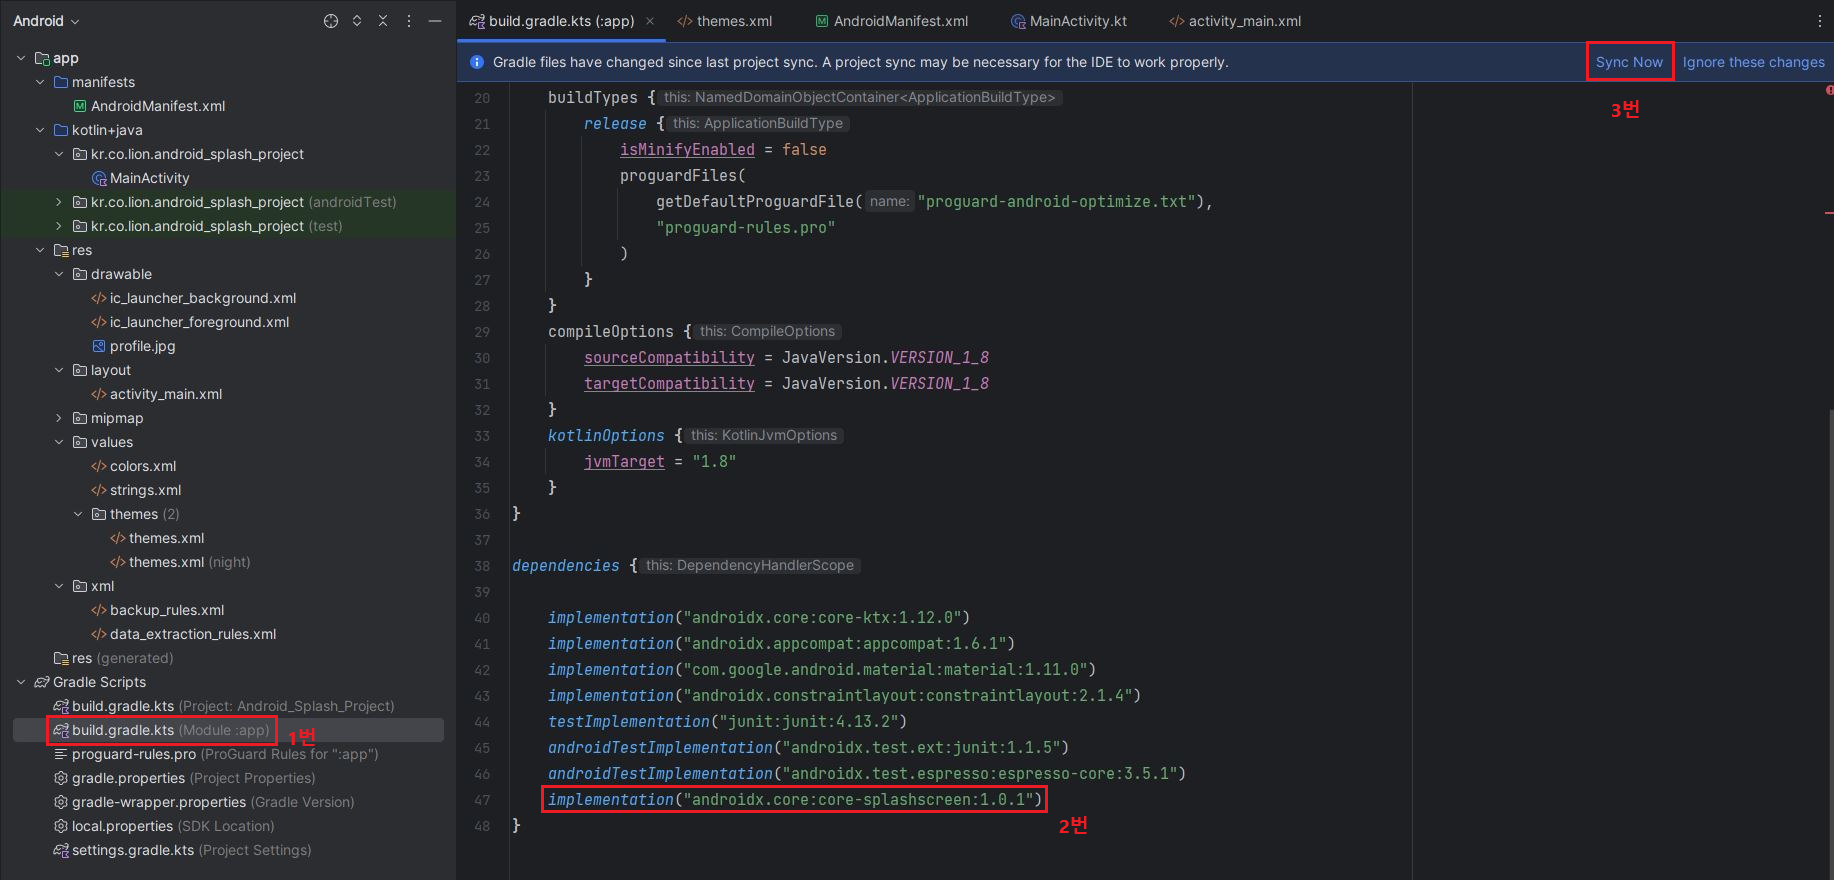Click Ignore these changes link
The width and height of the screenshot is (1834, 880).
[x=1753, y=62]
